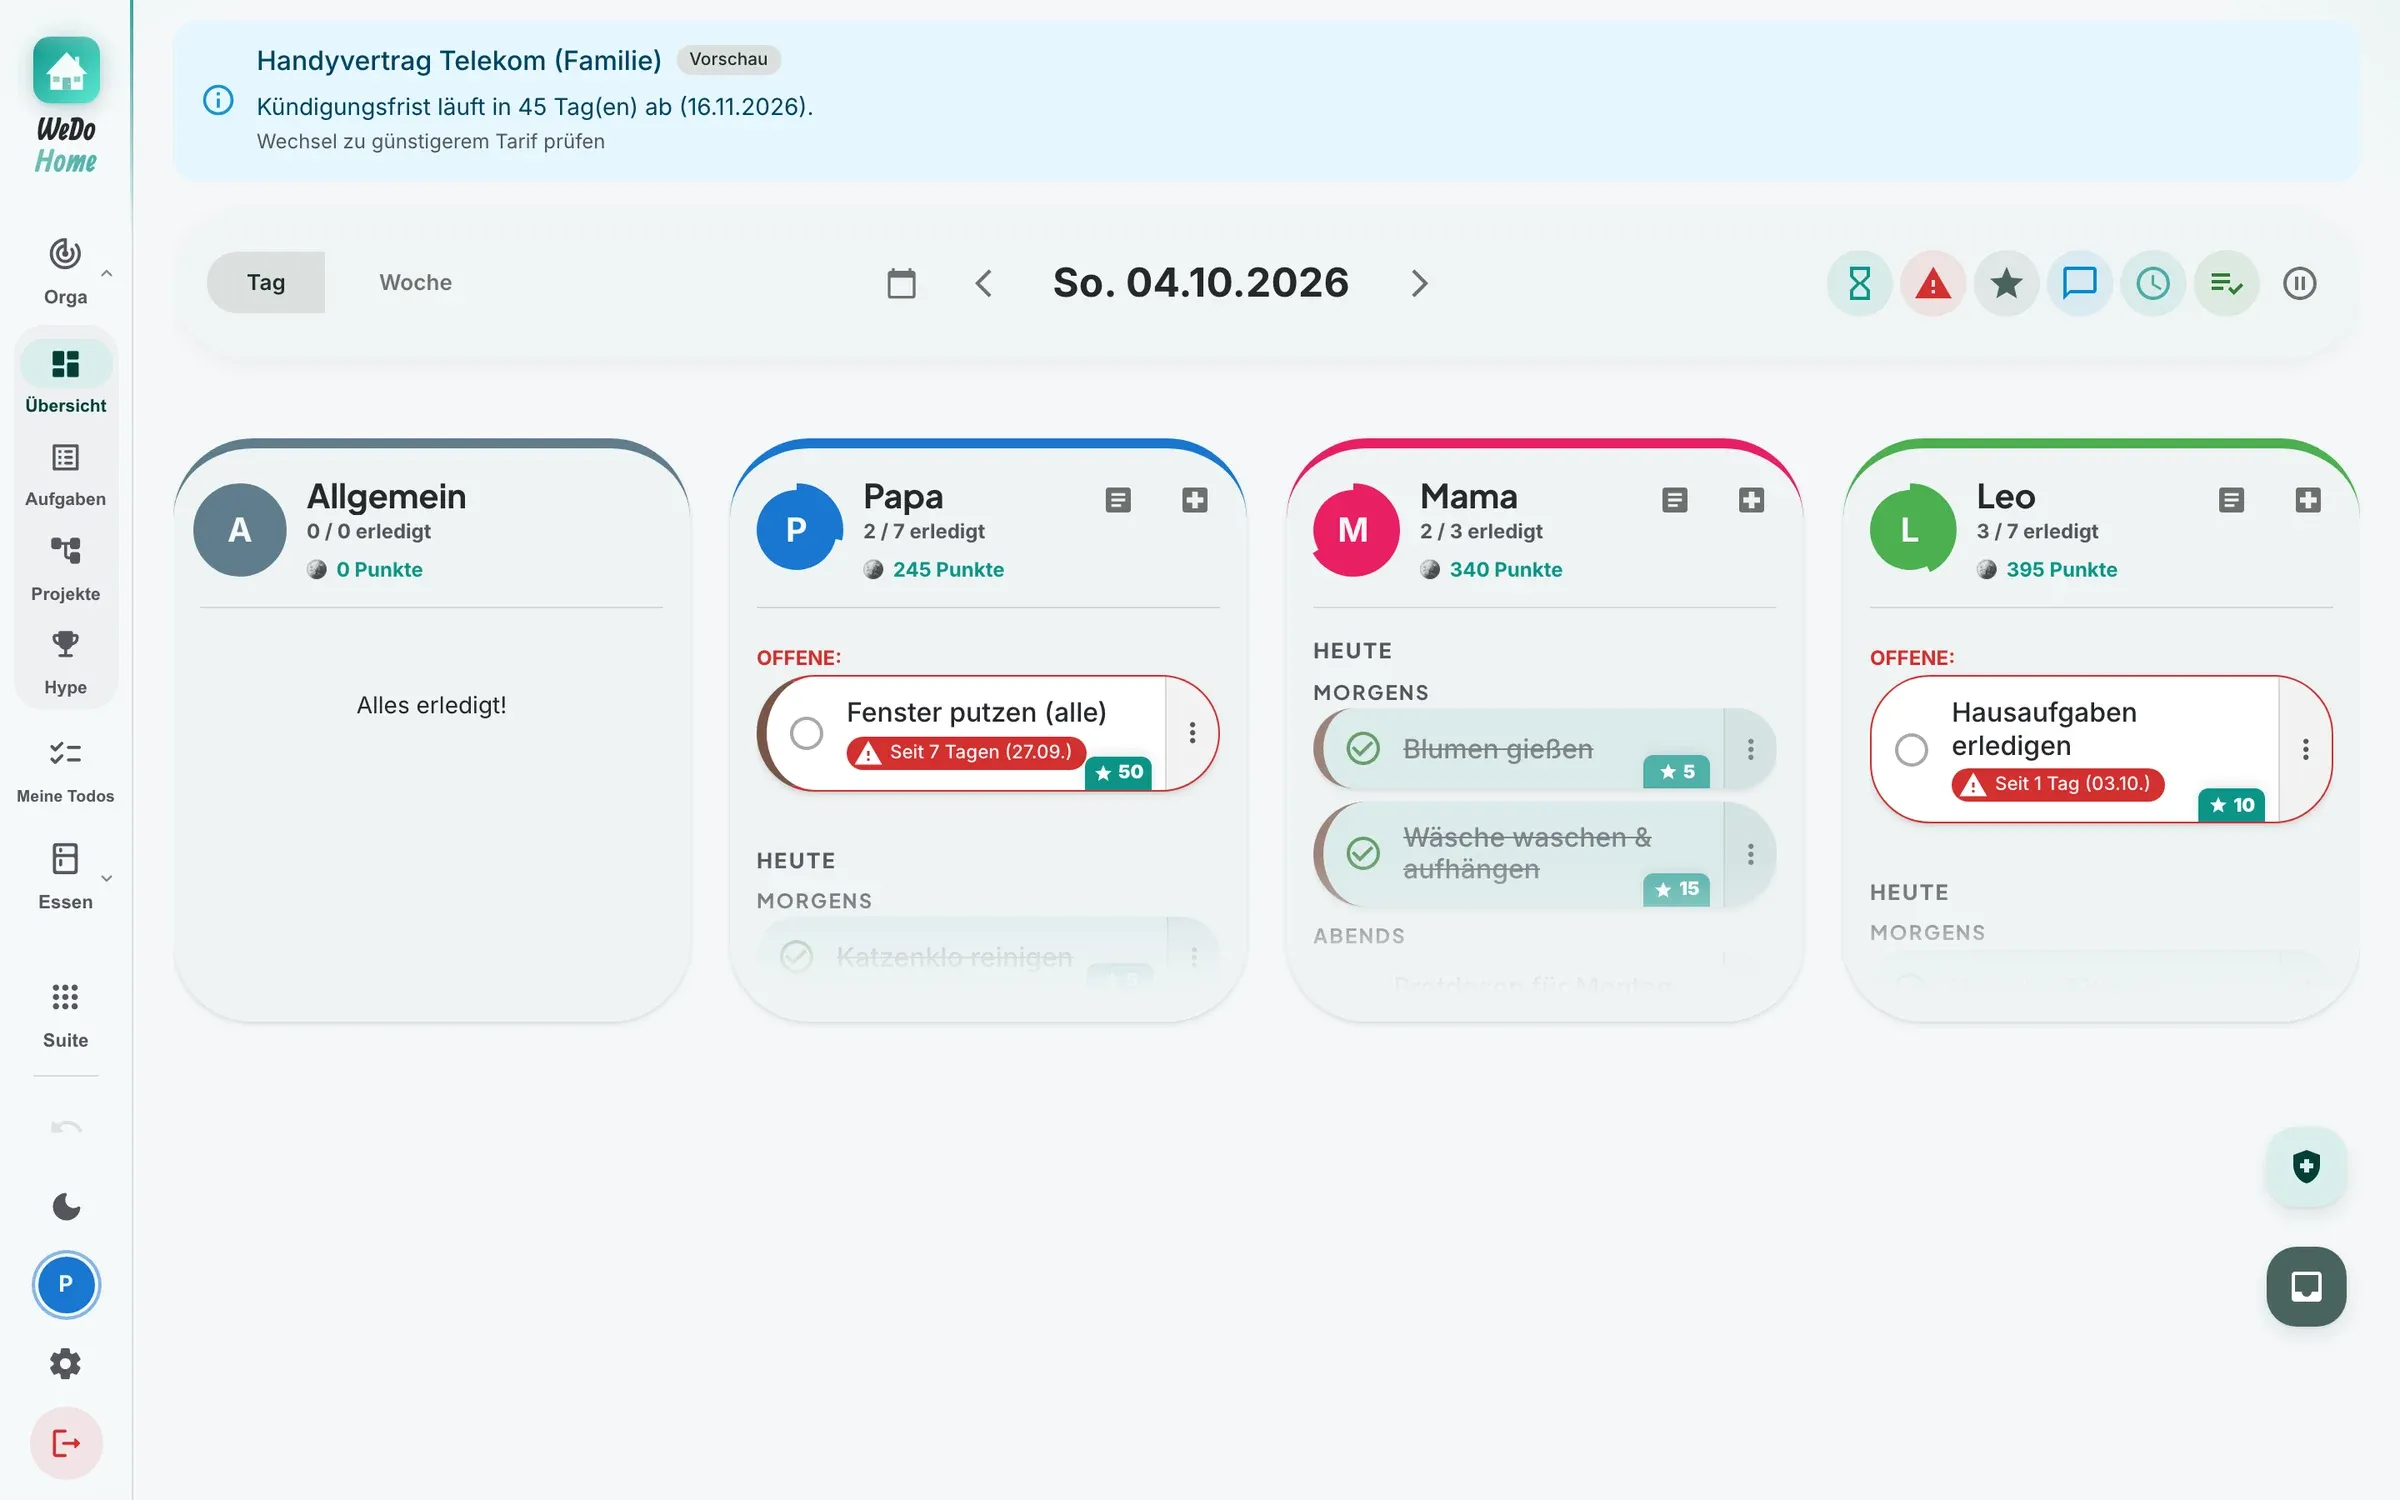Viewport: 2400px width, 1500px height.
Task: Open the calendar date picker
Action: pyautogui.click(x=901, y=283)
